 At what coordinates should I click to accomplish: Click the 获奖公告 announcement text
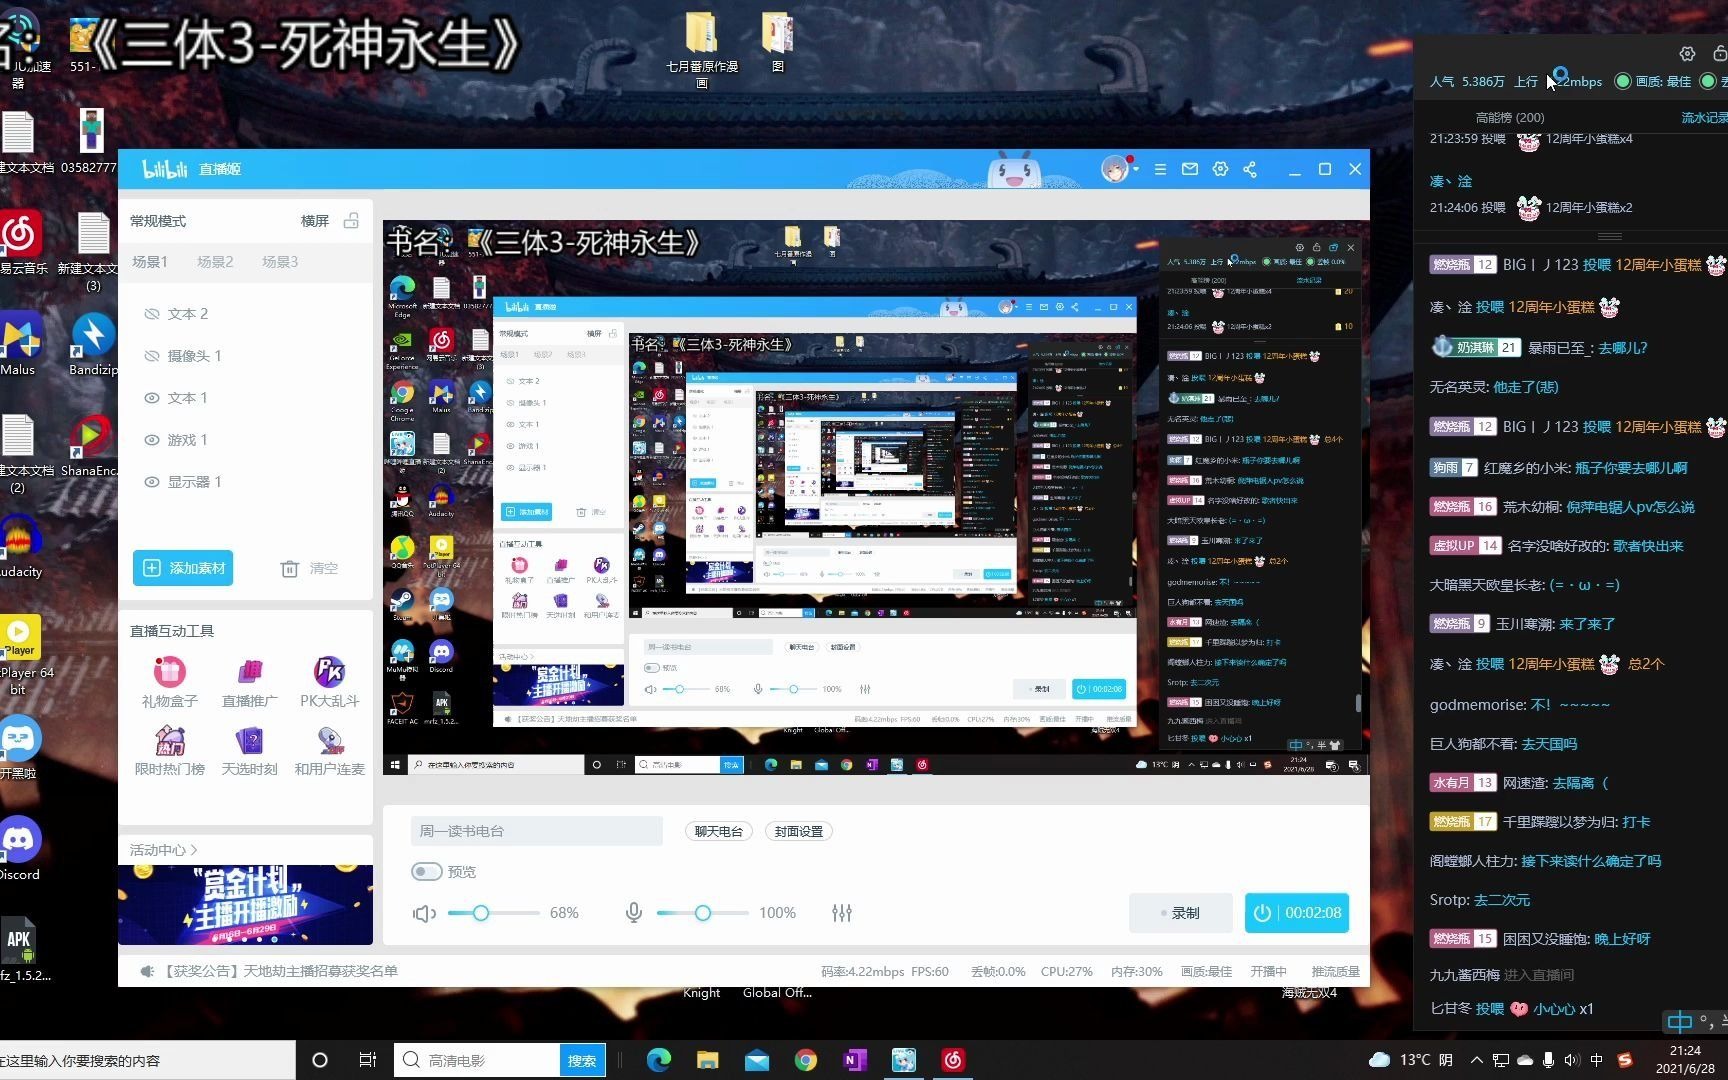click(x=279, y=971)
